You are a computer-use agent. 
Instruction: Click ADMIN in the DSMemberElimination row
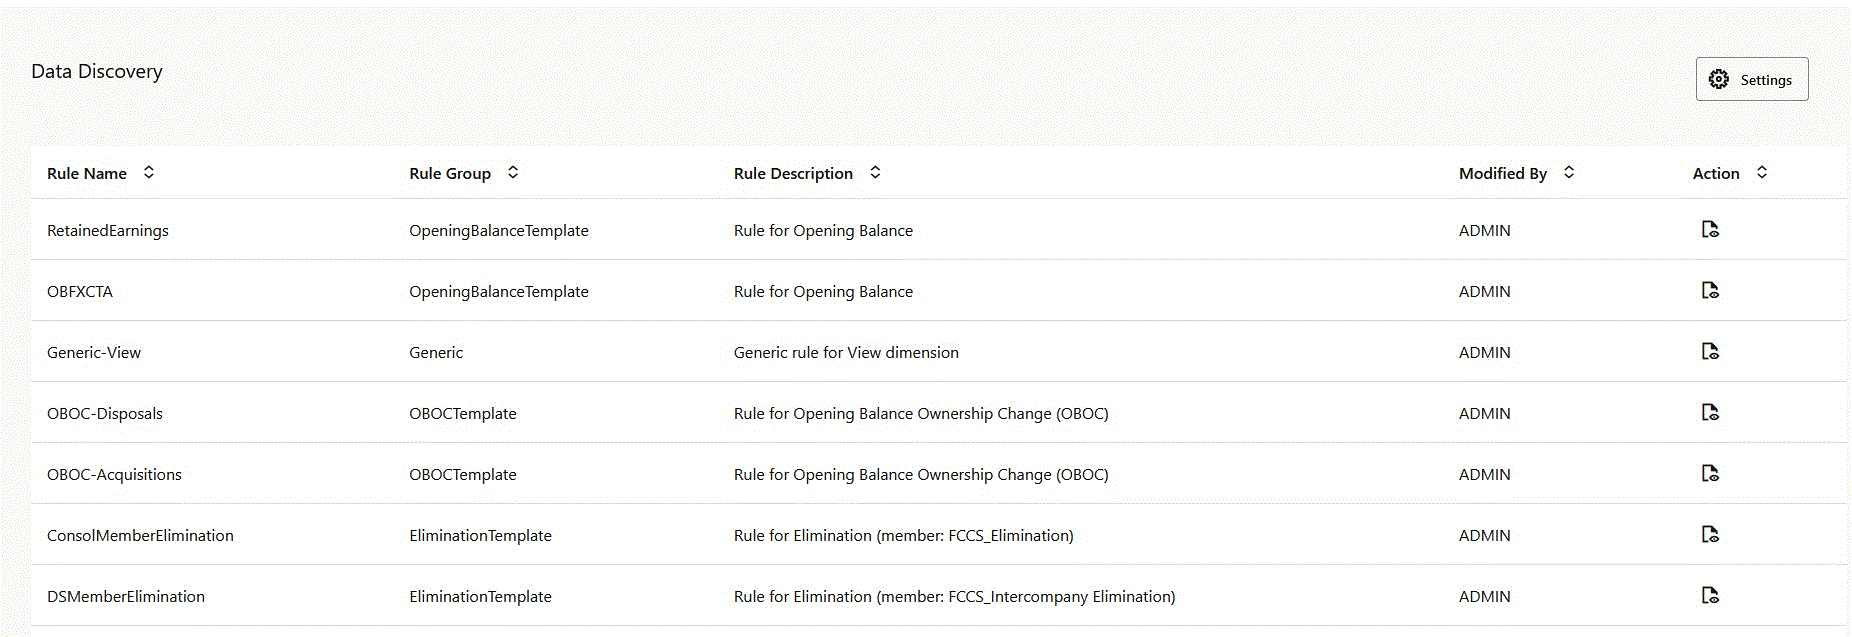pos(1485,596)
